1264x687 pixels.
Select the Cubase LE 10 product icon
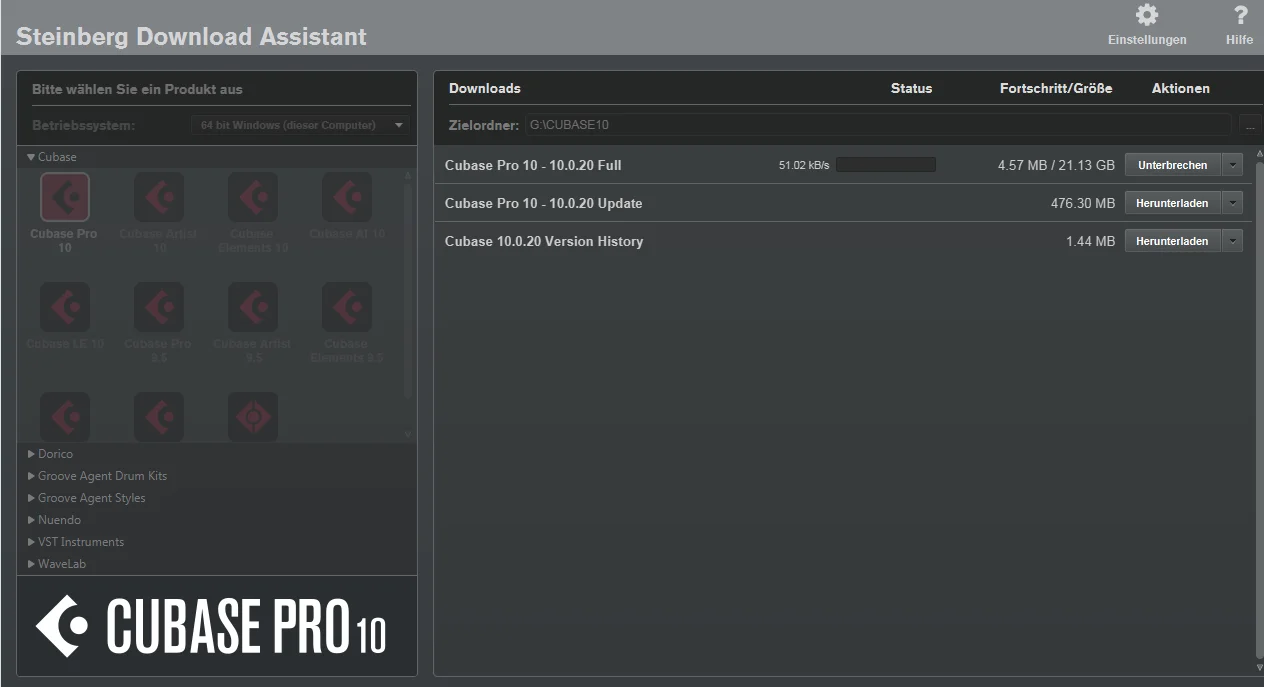pos(65,307)
